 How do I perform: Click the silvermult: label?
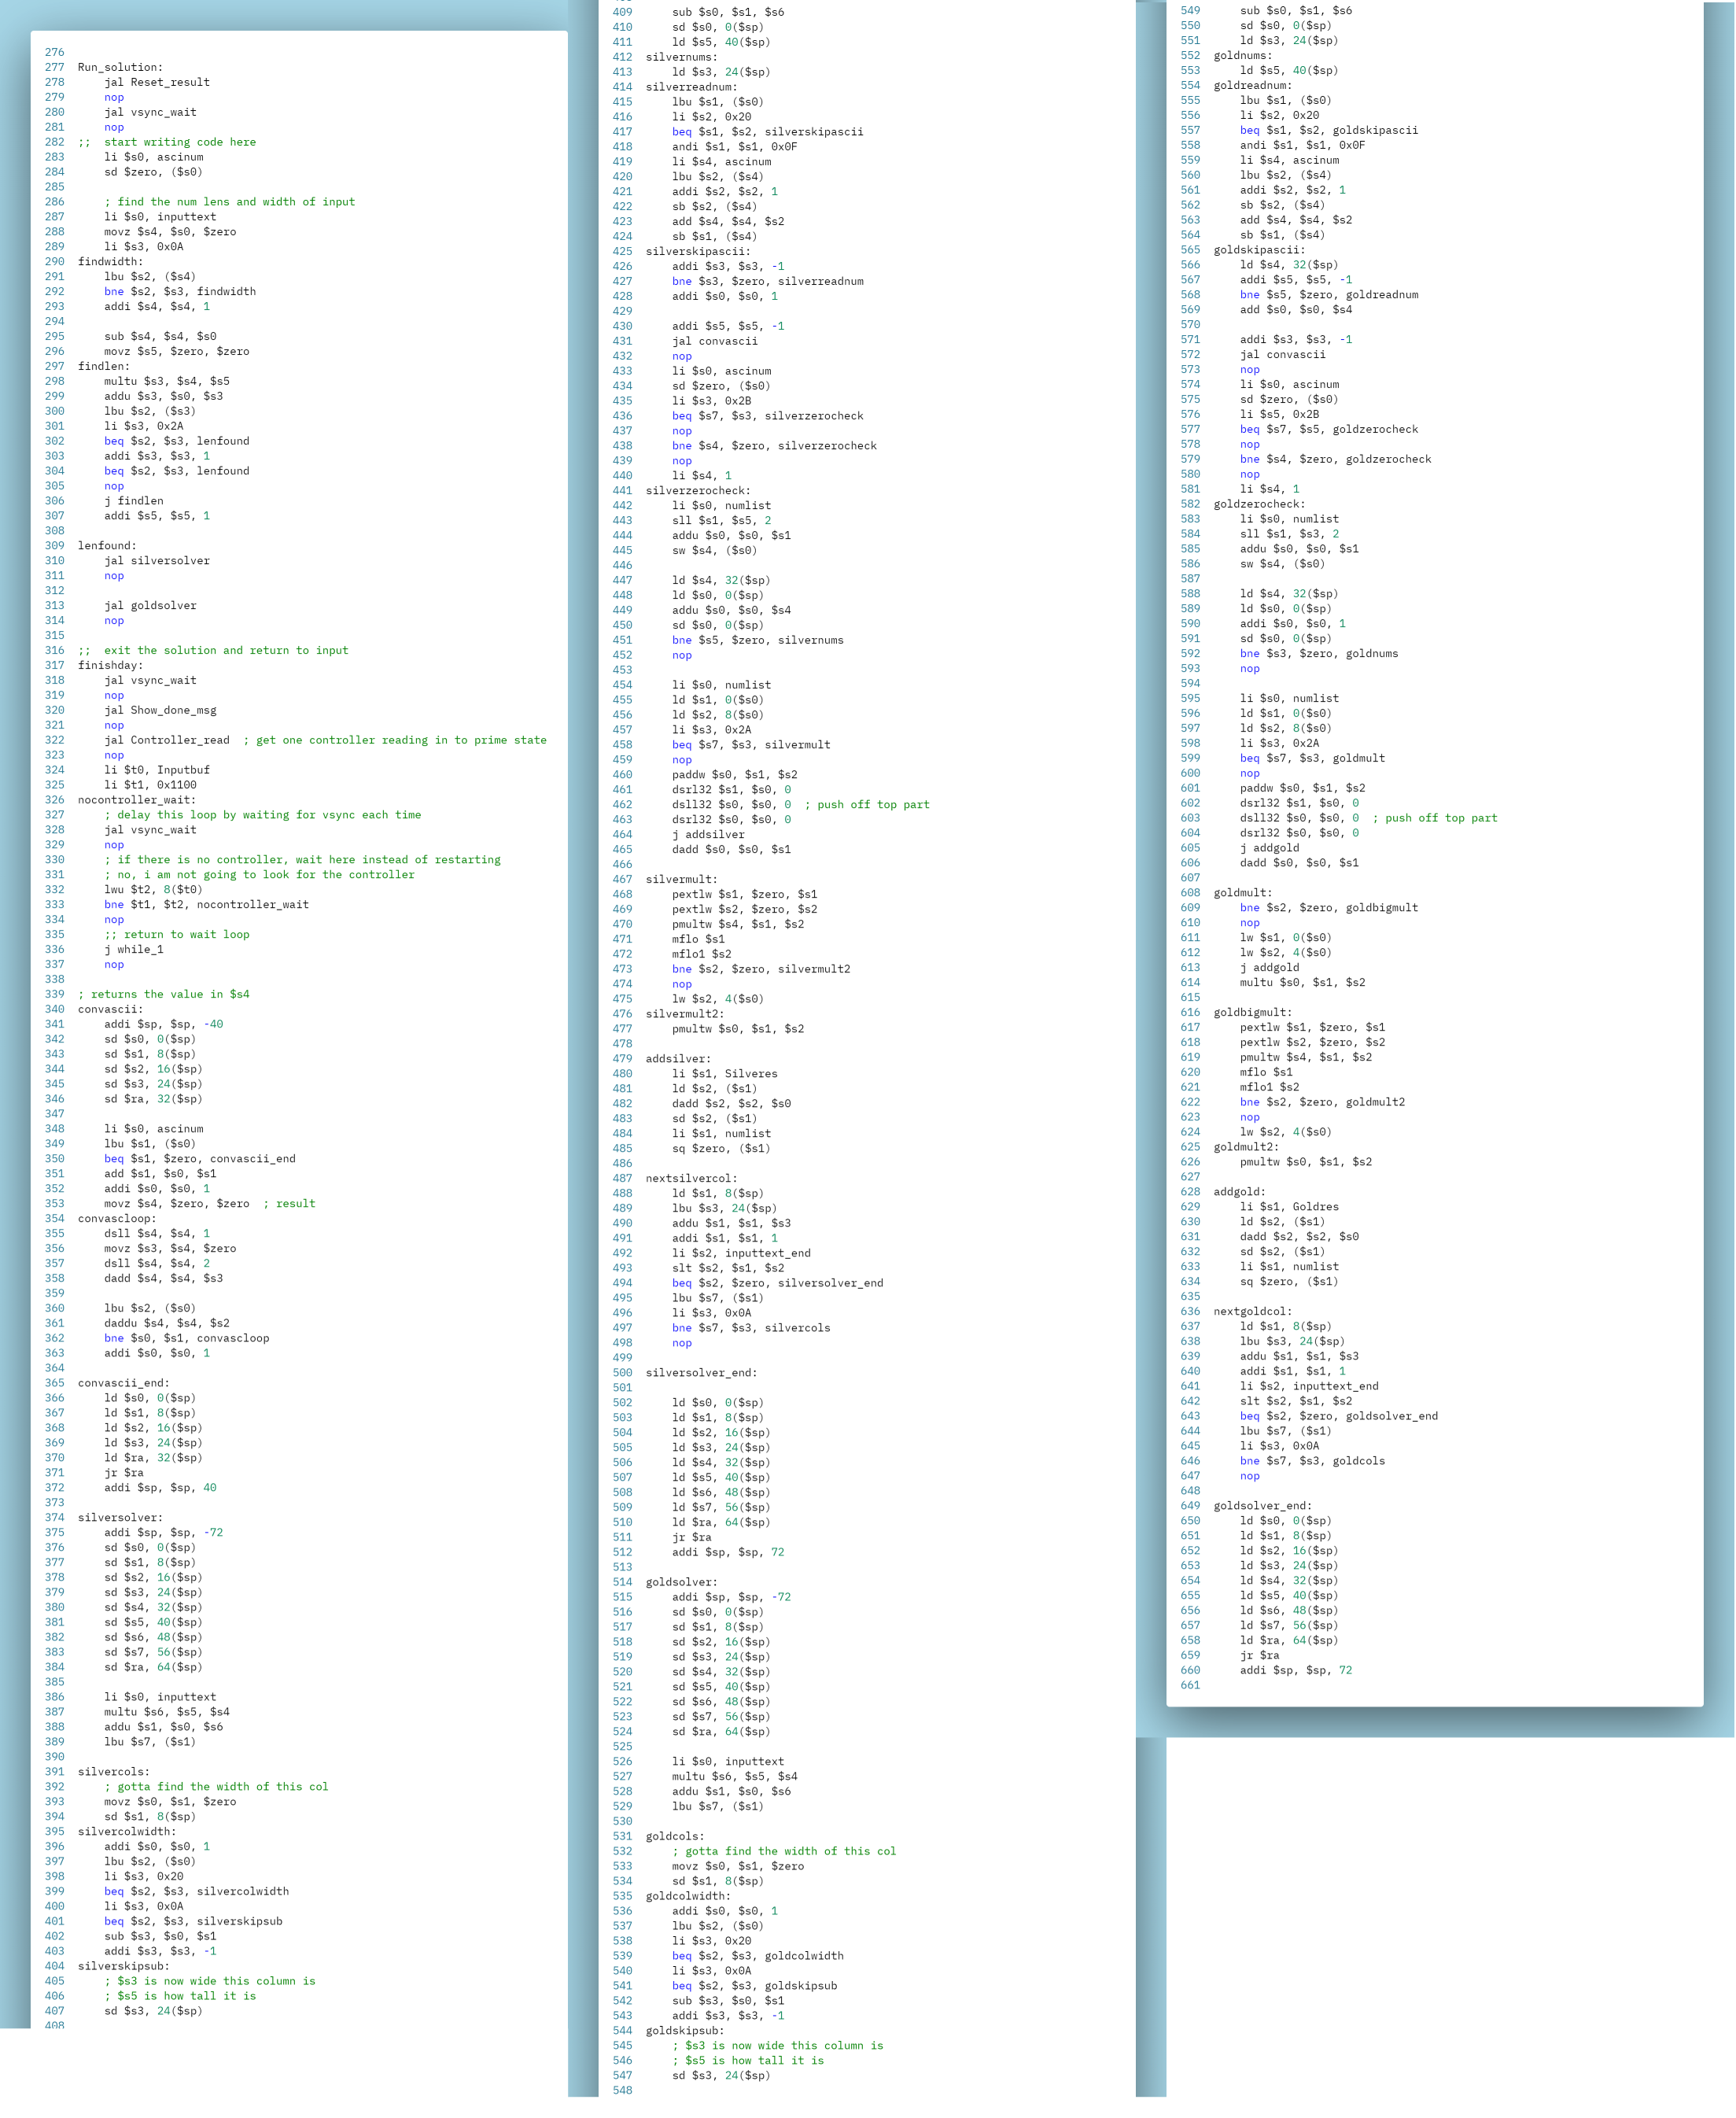681,879
